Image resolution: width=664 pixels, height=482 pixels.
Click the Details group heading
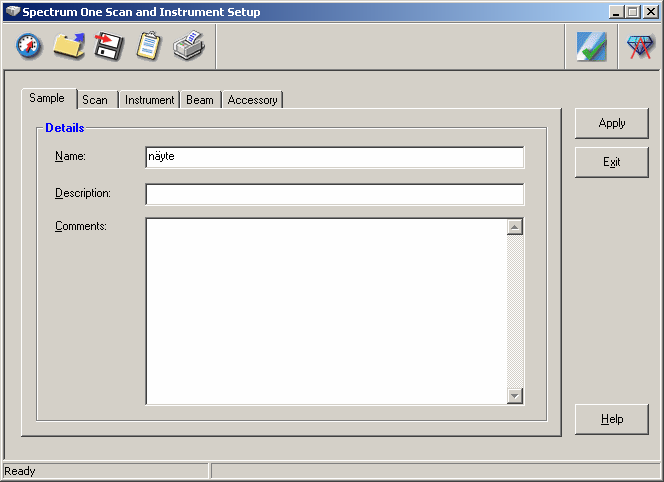coord(64,128)
